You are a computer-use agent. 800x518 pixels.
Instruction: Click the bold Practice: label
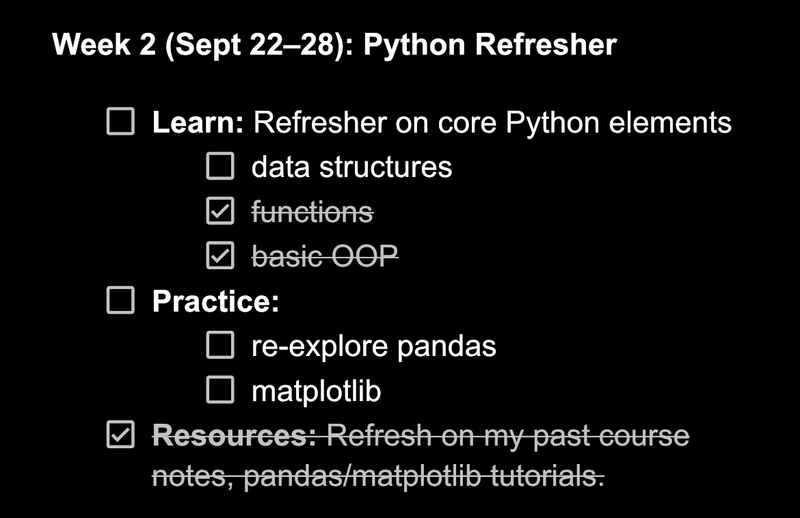click(x=215, y=301)
